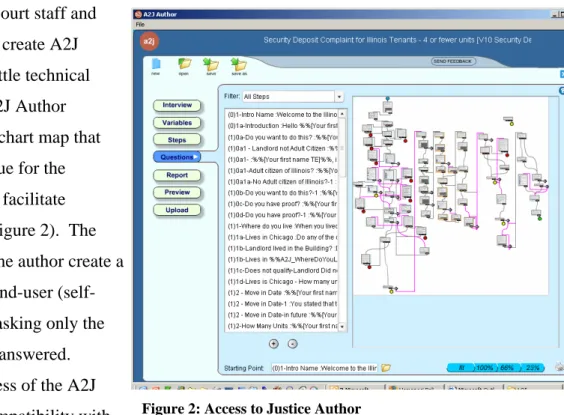The image size is (564, 415).
Task: Select '(1)2-How Many Units' row
Action: [x=282, y=326]
